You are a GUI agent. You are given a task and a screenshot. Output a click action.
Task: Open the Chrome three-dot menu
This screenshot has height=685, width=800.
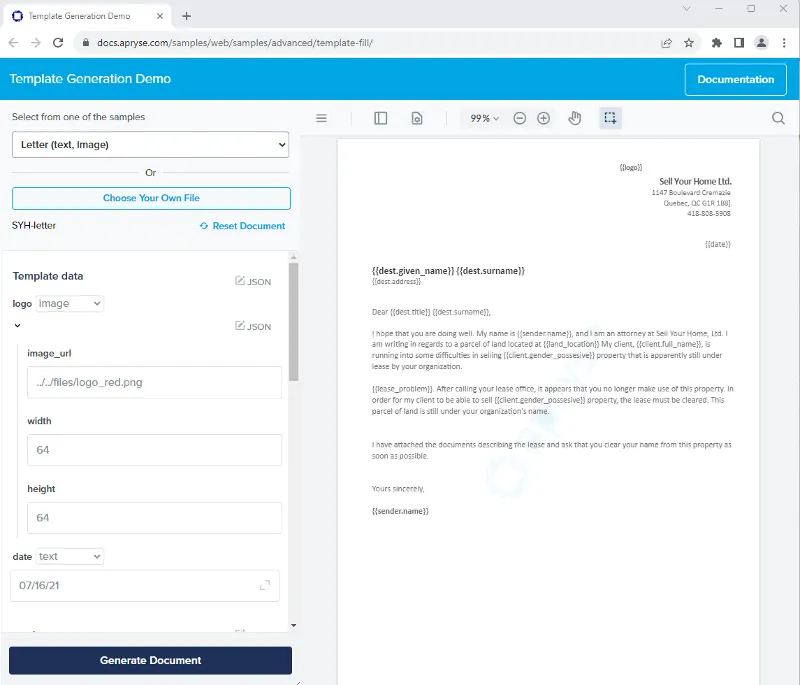(x=784, y=43)
